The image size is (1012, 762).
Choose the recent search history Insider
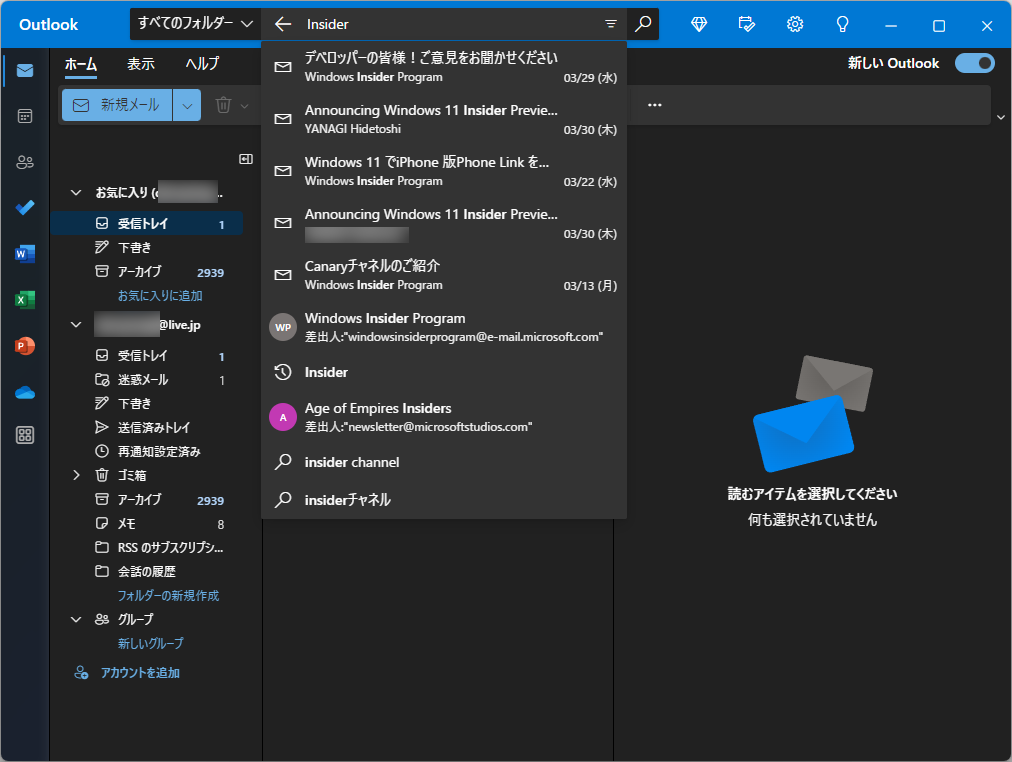point(444,372)
